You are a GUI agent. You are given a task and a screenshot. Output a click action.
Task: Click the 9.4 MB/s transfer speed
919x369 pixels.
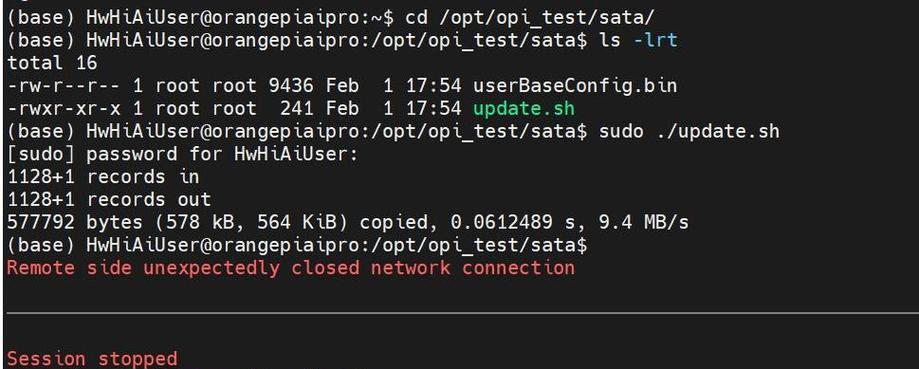[x=644, y=223]
